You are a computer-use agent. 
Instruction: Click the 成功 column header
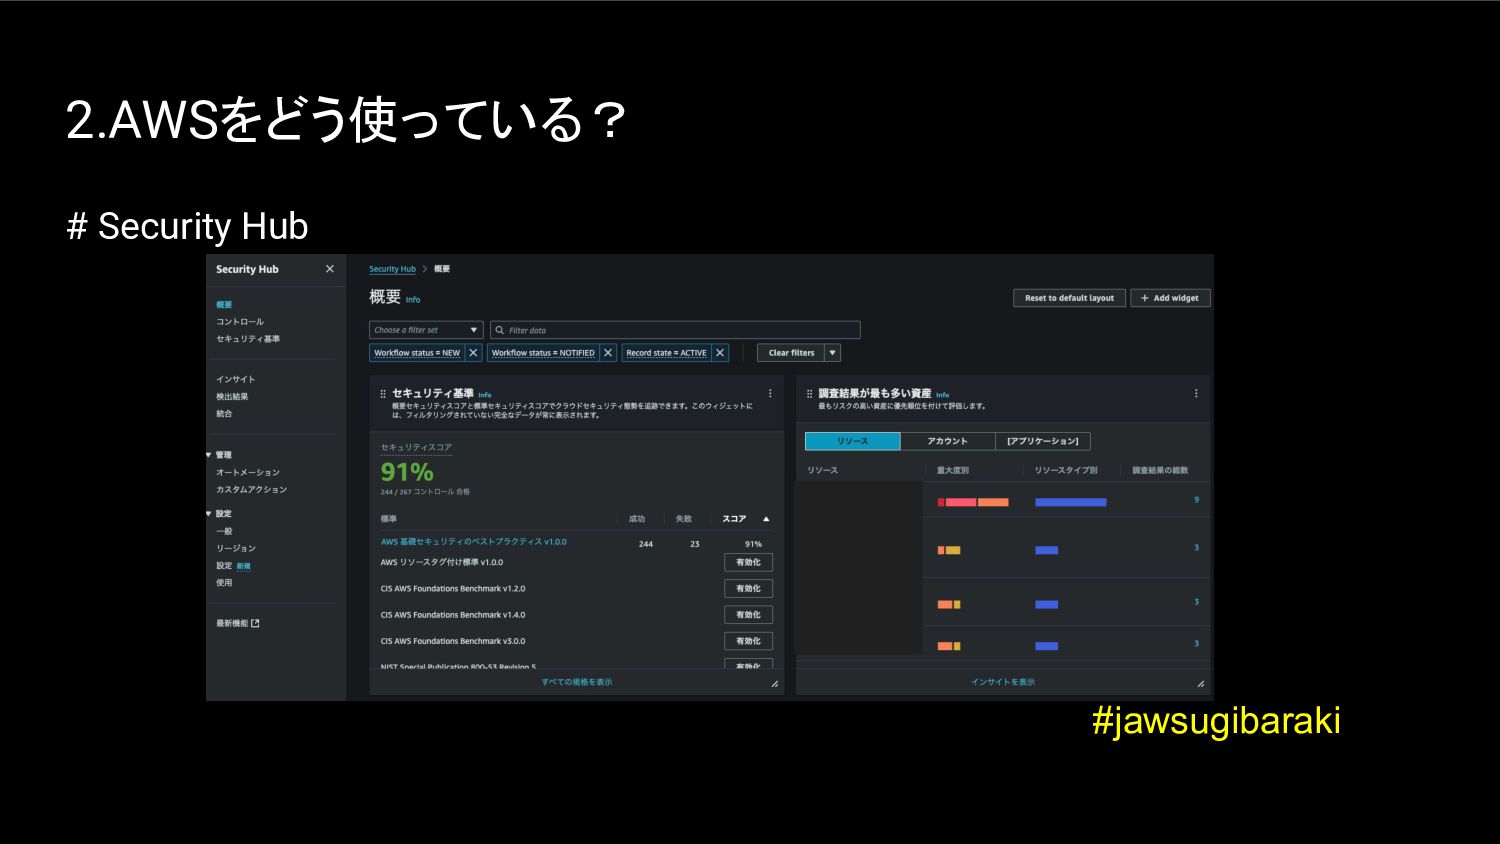[637, 519]
